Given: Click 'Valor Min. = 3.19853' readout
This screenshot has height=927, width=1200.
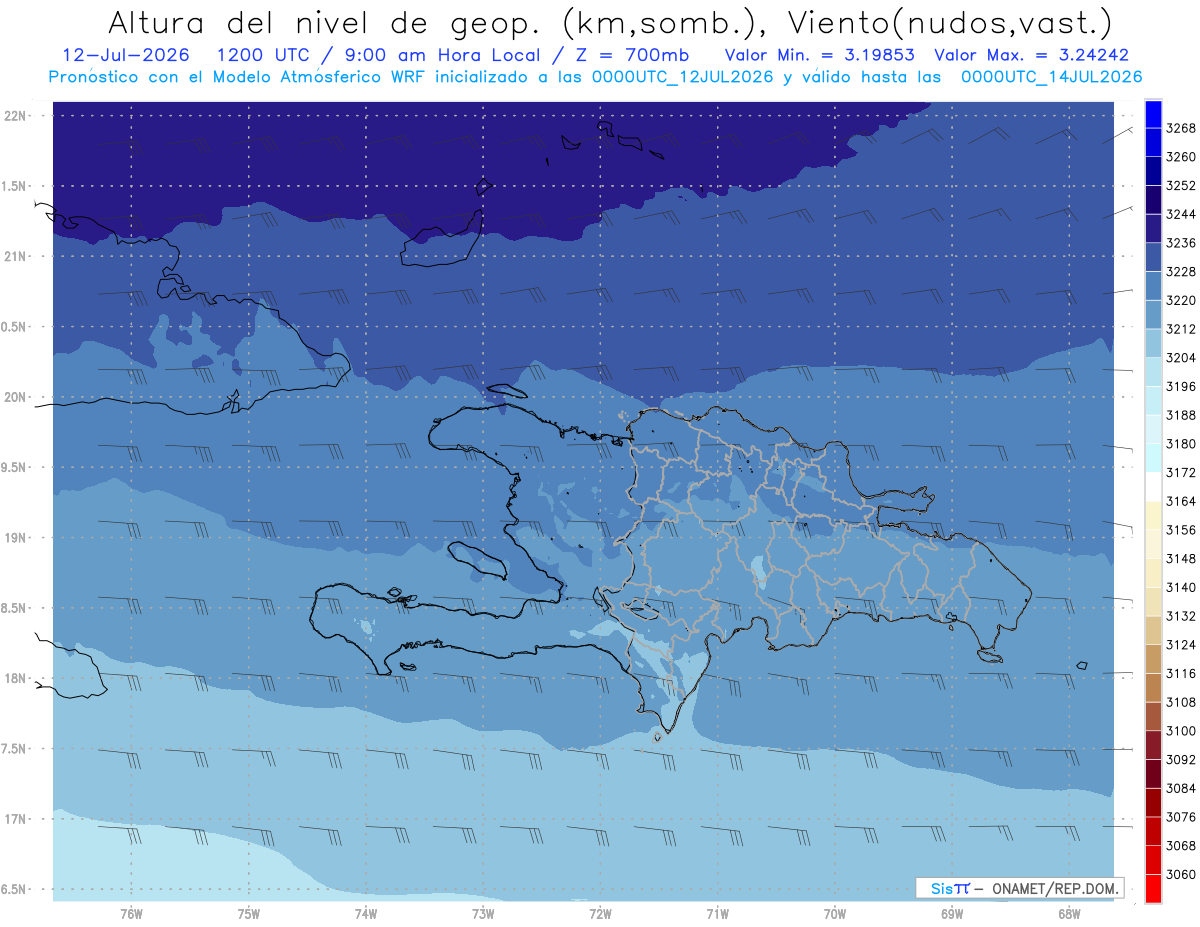Looking at the screenshot, I should (819, 55).
